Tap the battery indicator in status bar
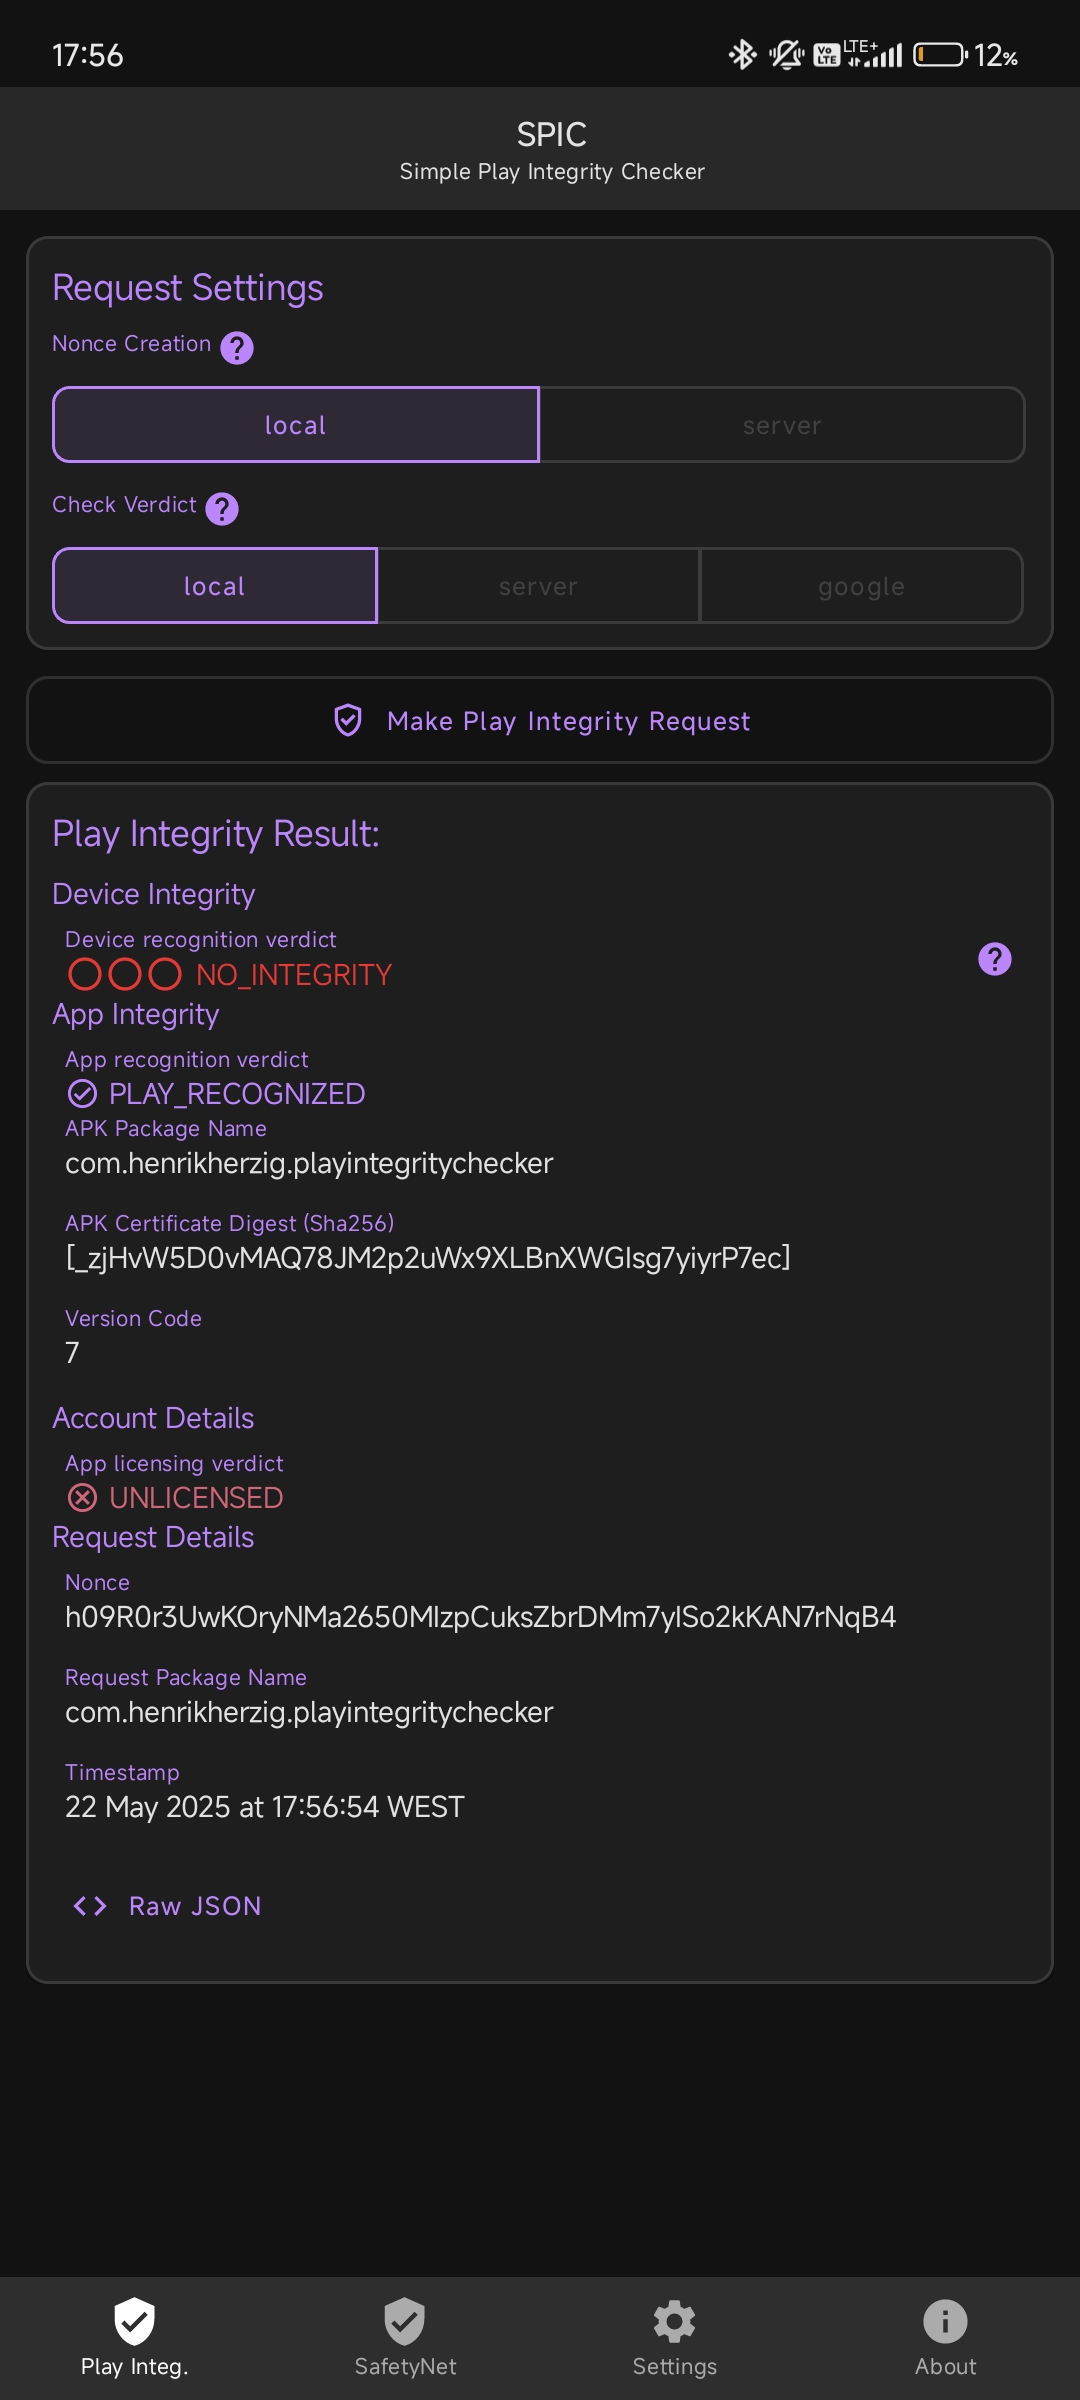This screenshot has width=1080, height=2400. 941,54
